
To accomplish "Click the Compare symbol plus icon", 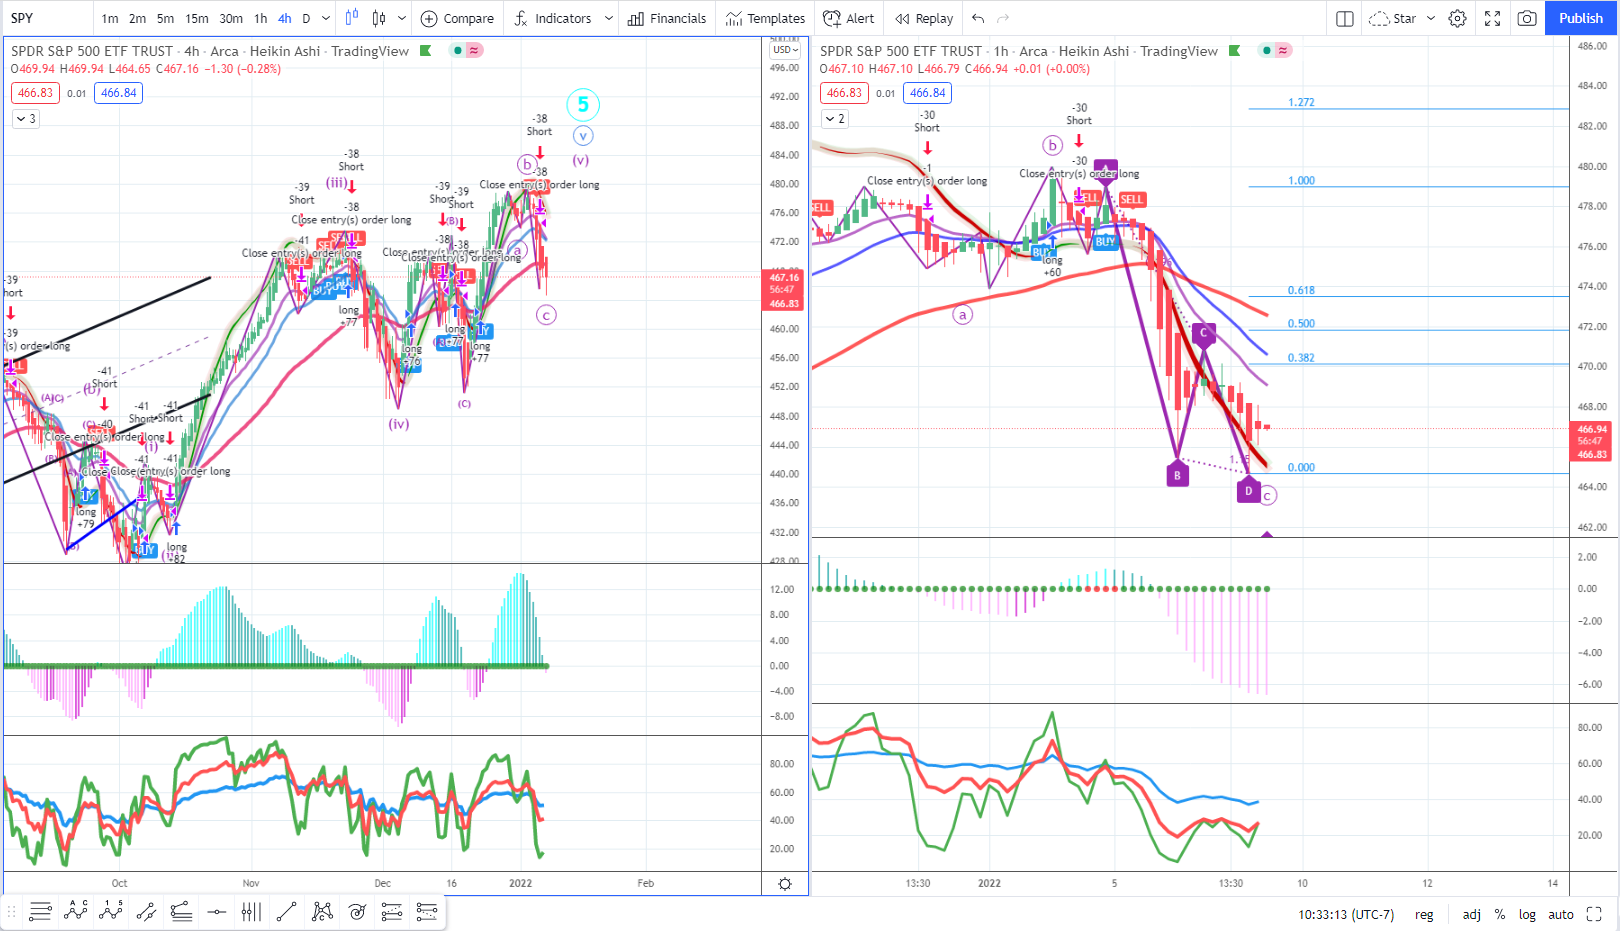I will (x=429, y=18).
